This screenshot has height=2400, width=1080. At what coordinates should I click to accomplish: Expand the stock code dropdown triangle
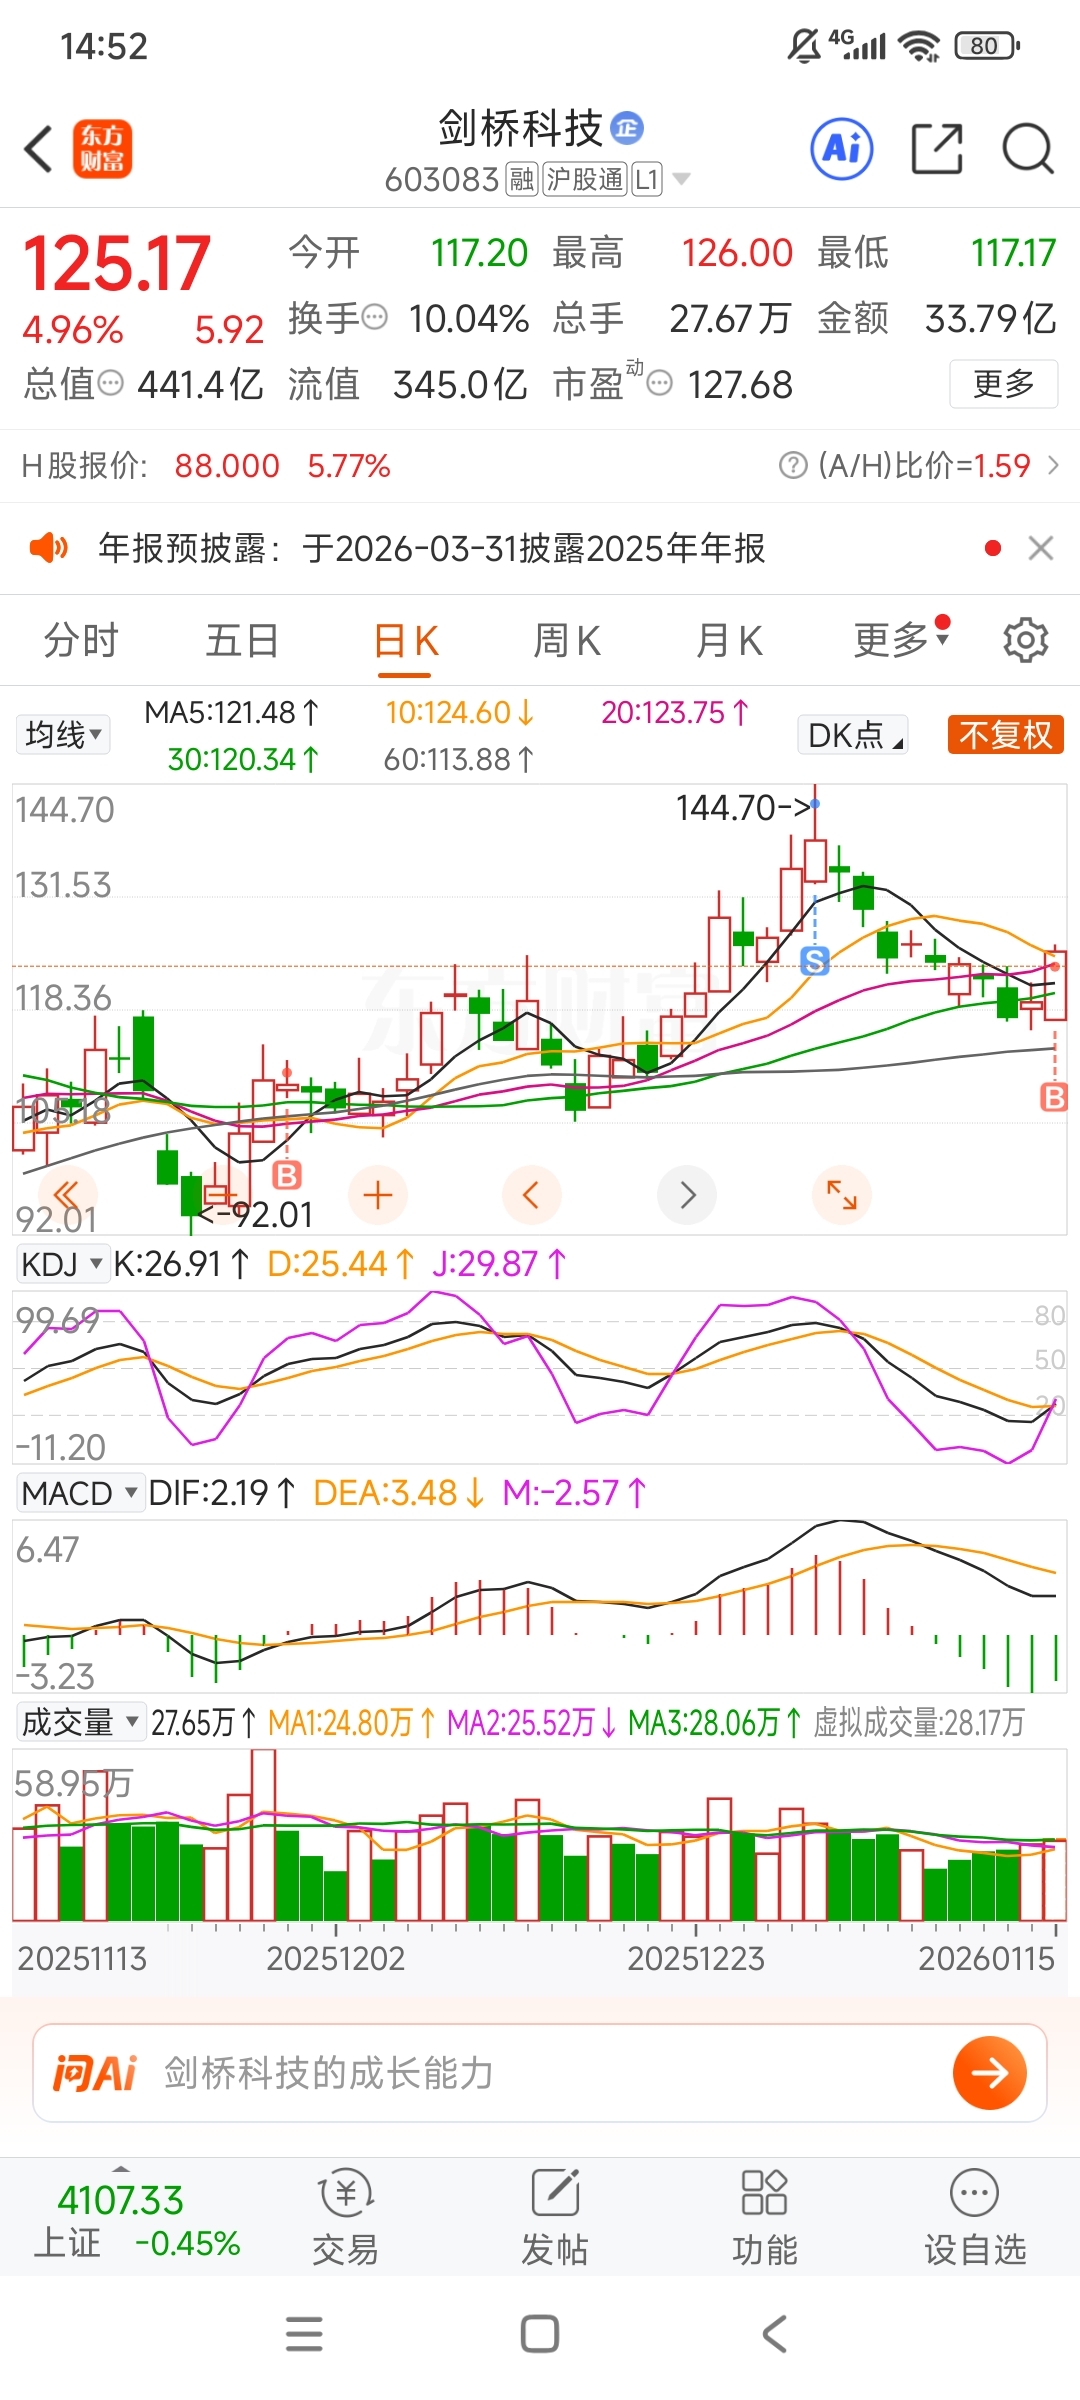click(x=682, y=180)
